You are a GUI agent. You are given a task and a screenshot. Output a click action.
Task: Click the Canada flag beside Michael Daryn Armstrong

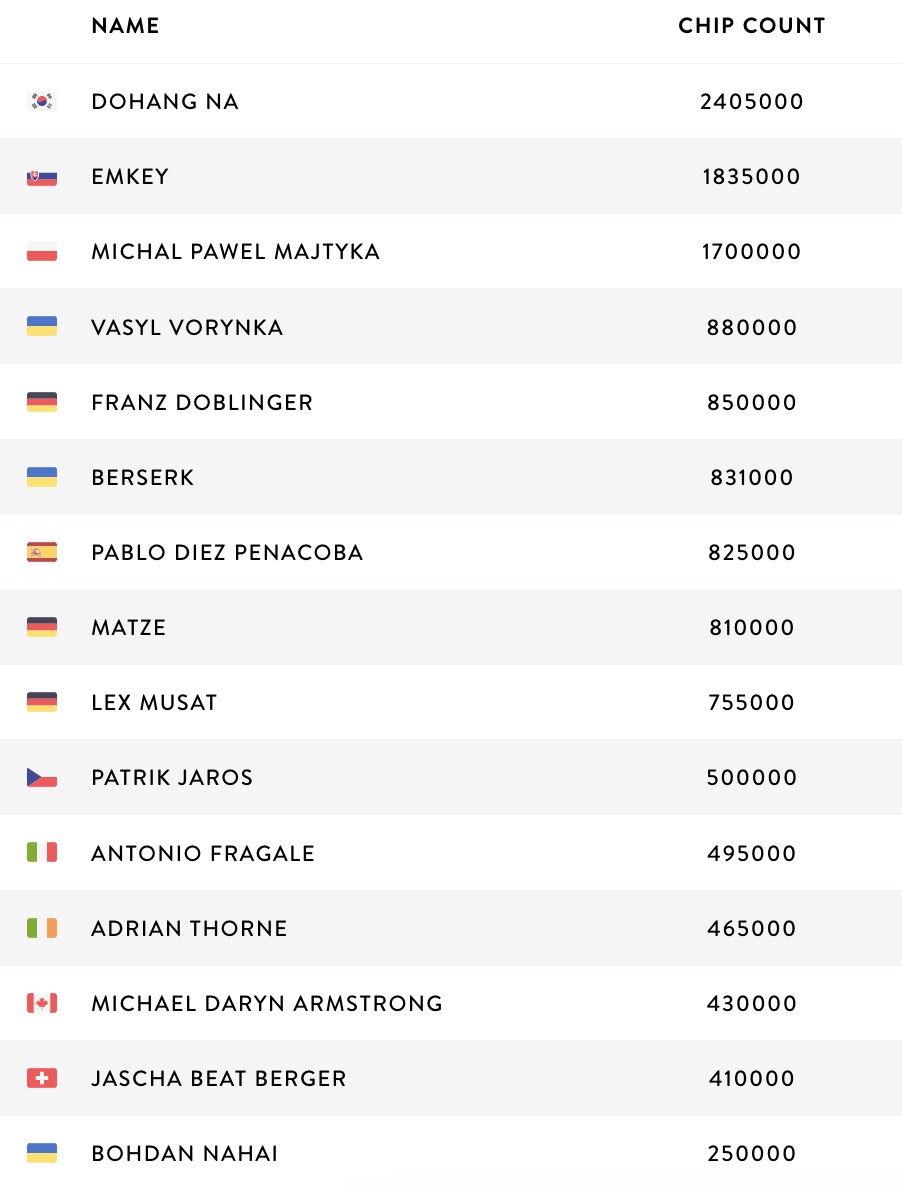tap(42, 1003)
